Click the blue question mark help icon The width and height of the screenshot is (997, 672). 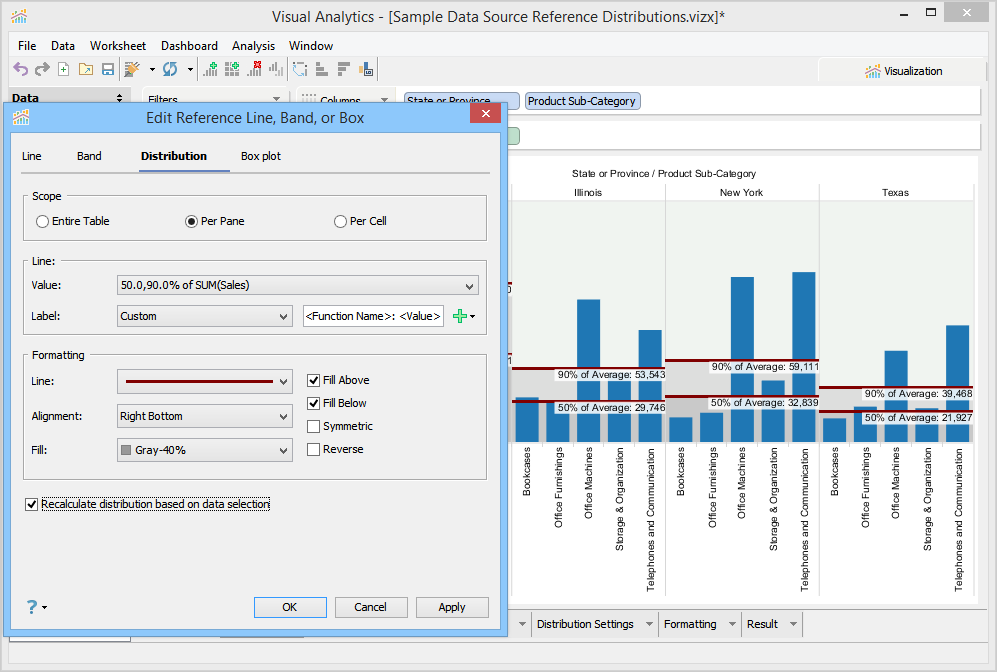(32, 607)
